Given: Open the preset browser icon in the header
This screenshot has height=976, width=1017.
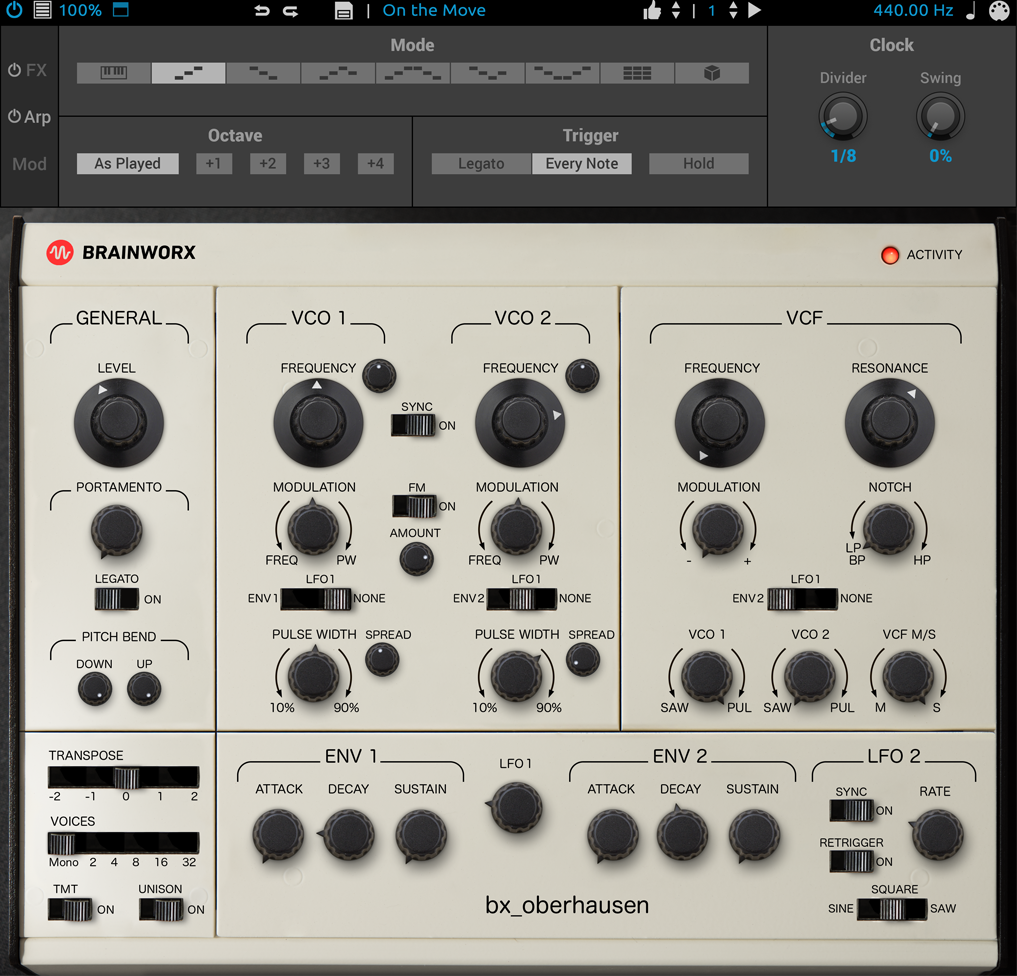Looking at the screenshot, I should click(x=343, y=11).
